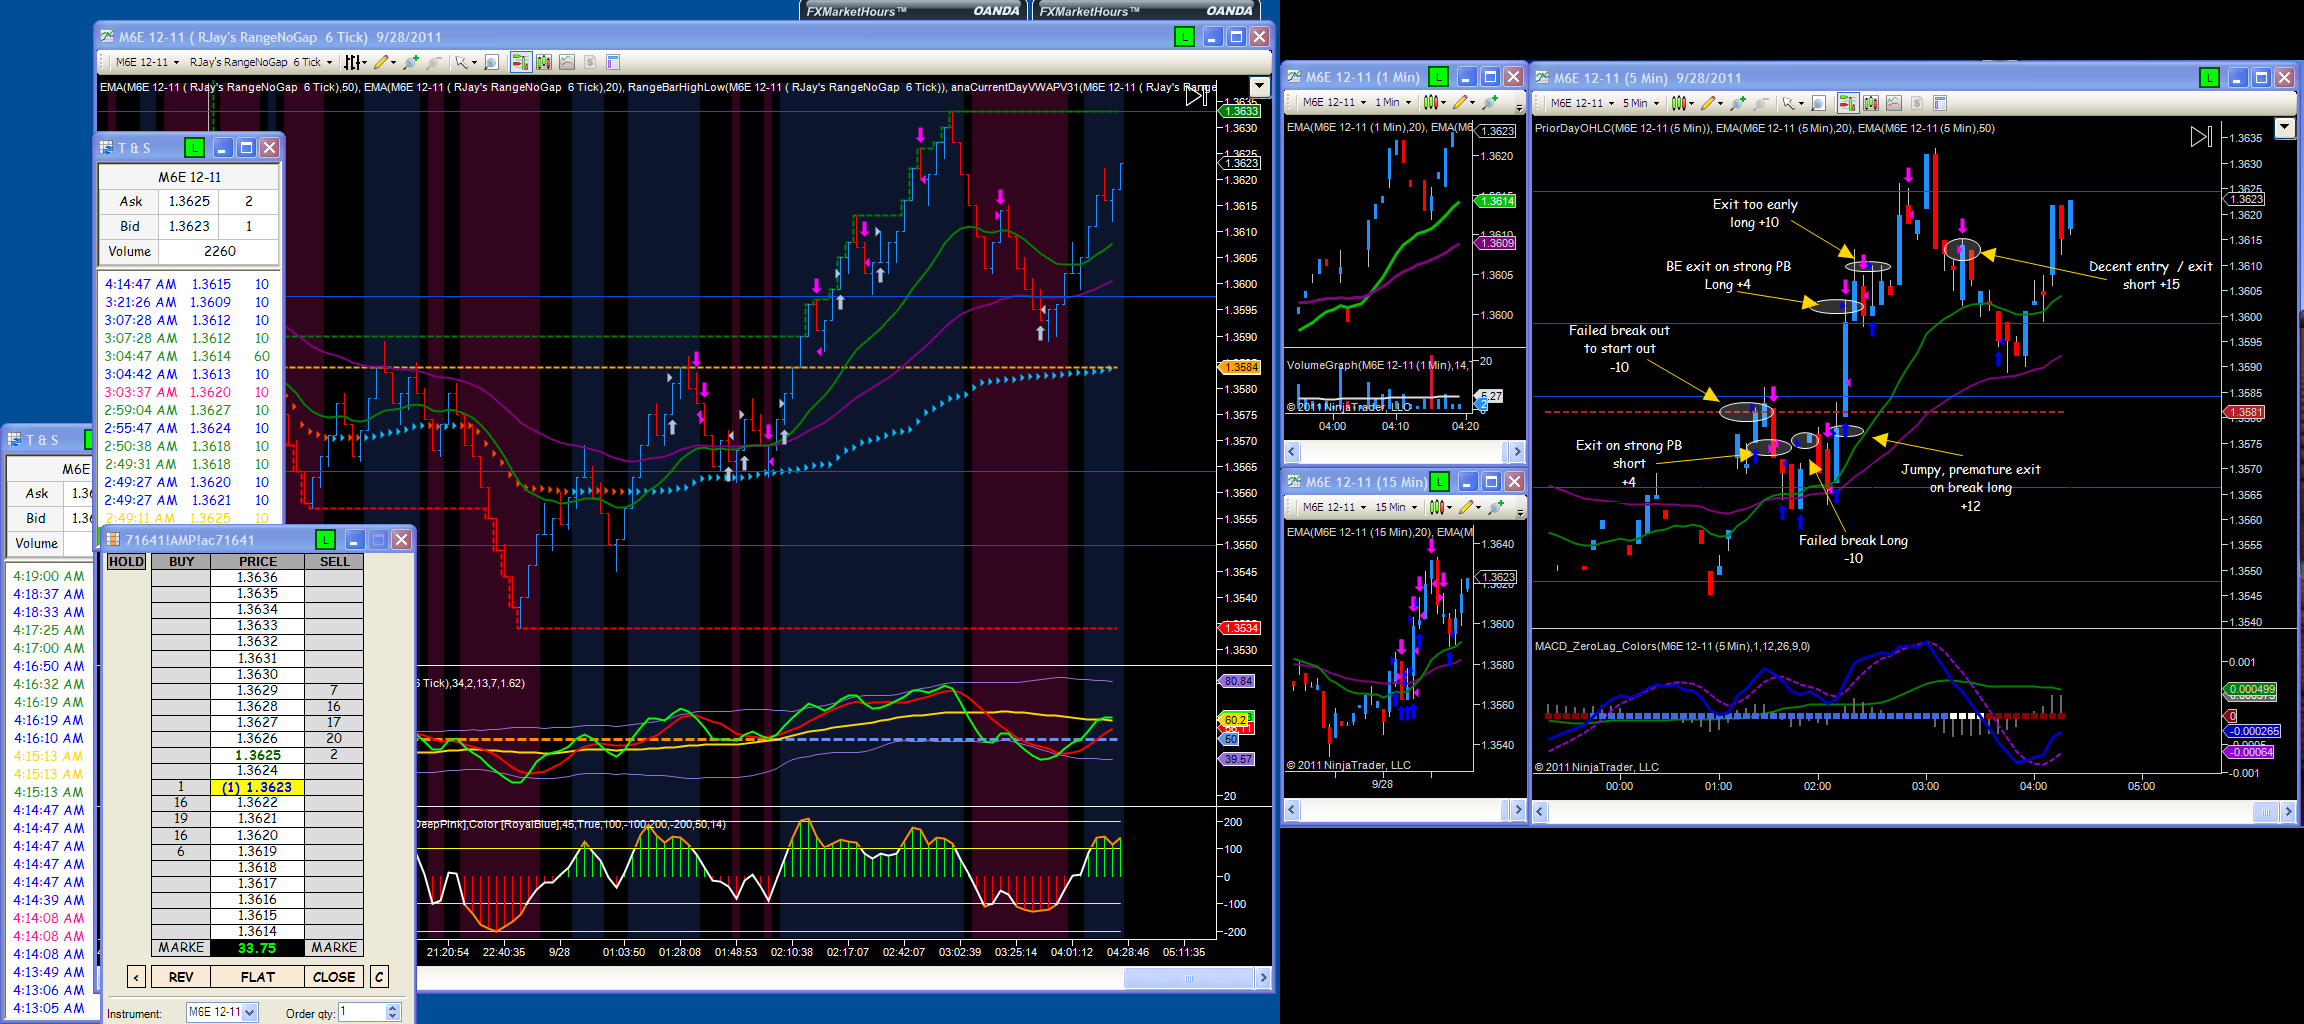The height and width of the screenshot is (1024, 2304).
Task: Toggle Chart Trader icon in 6 Tick chart toolbar
Action: [520, 62]
